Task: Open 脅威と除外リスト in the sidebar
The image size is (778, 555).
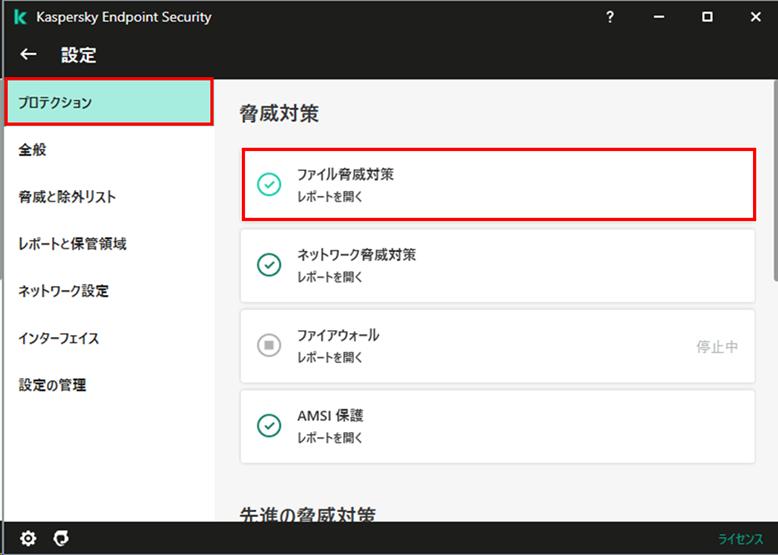Action: tap(109, 197)
